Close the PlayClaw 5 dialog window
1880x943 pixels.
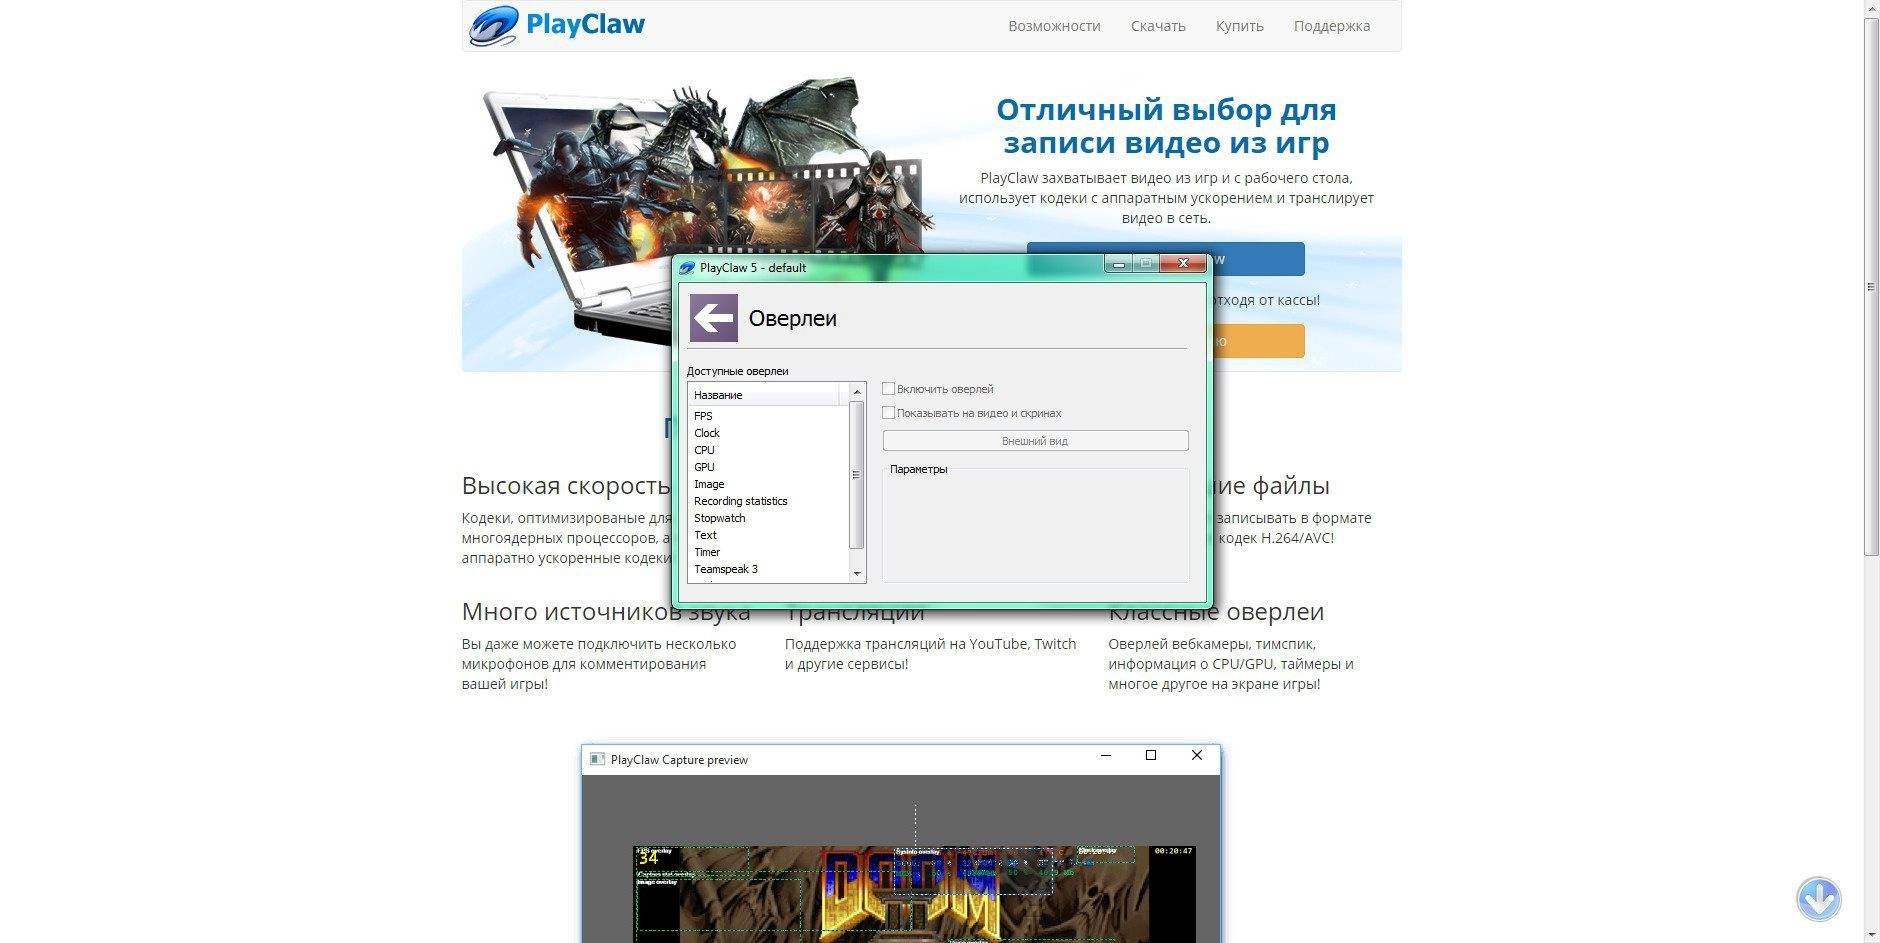[1183, 264]
